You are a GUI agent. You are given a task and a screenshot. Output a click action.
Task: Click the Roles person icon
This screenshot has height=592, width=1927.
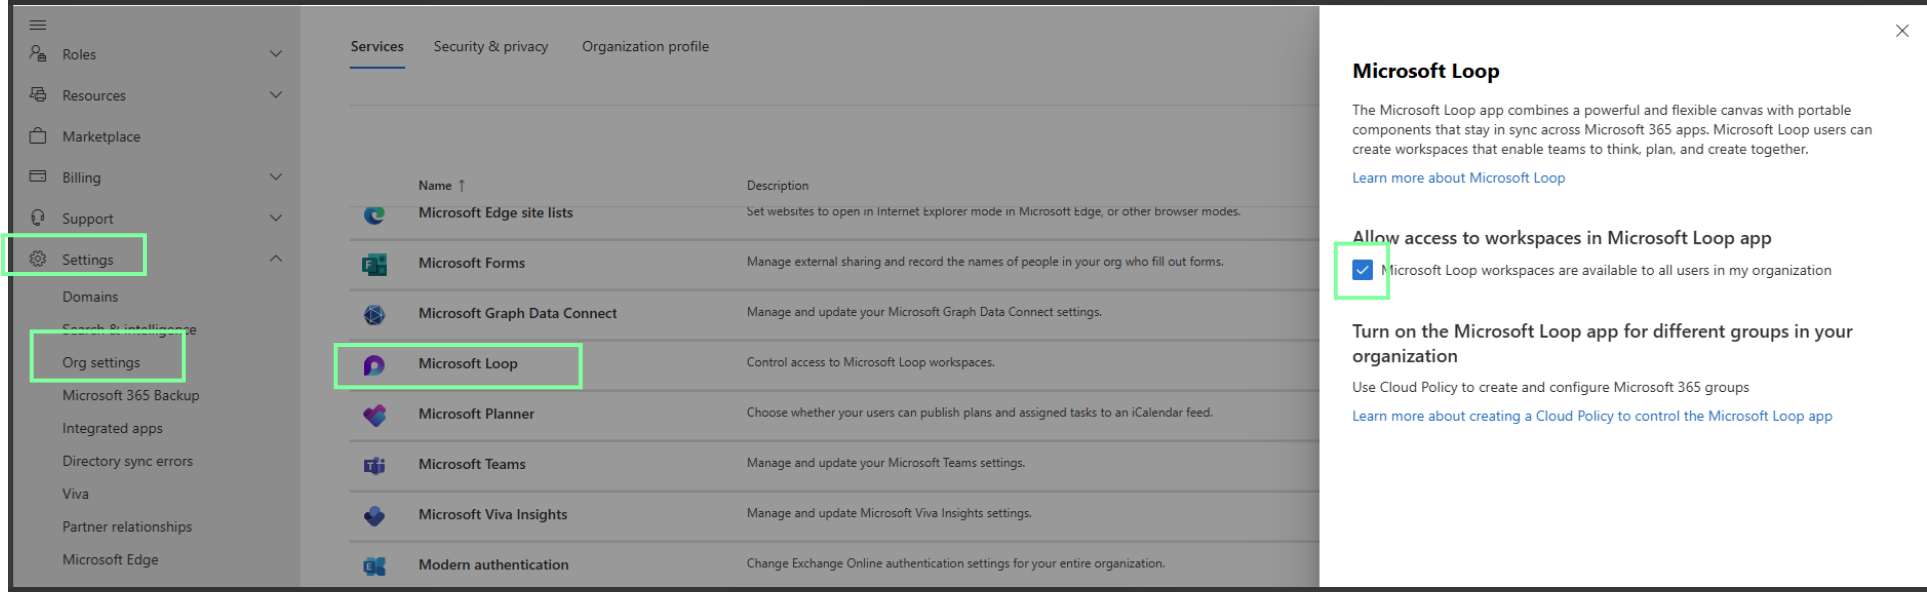[38, 54]
